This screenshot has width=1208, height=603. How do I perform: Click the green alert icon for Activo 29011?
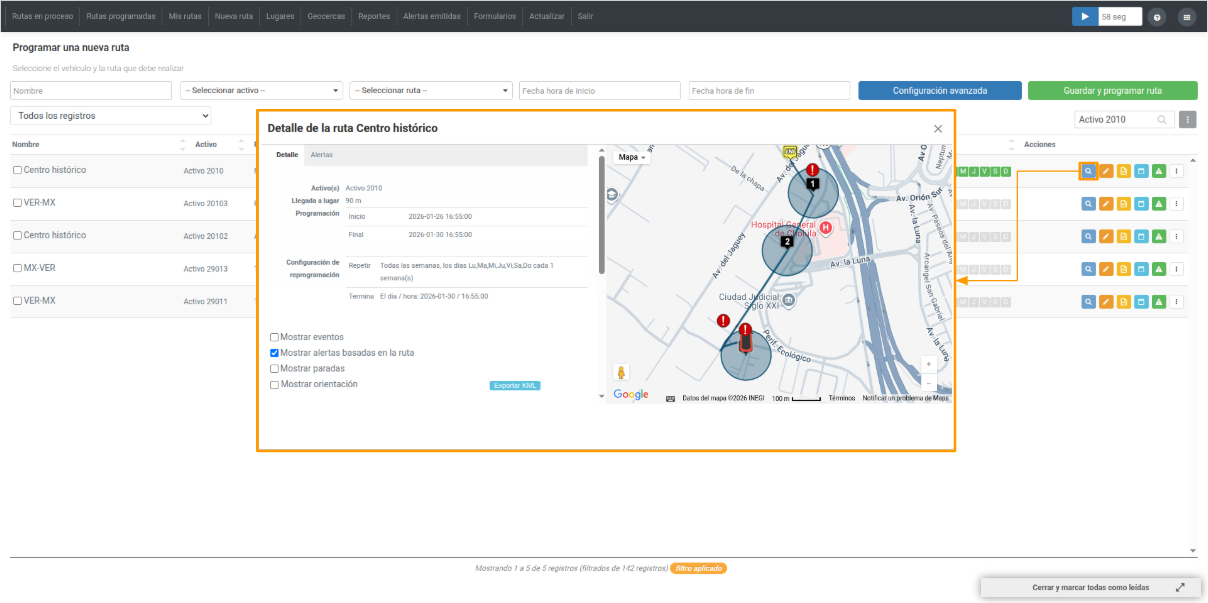(x=1158, y=301)
